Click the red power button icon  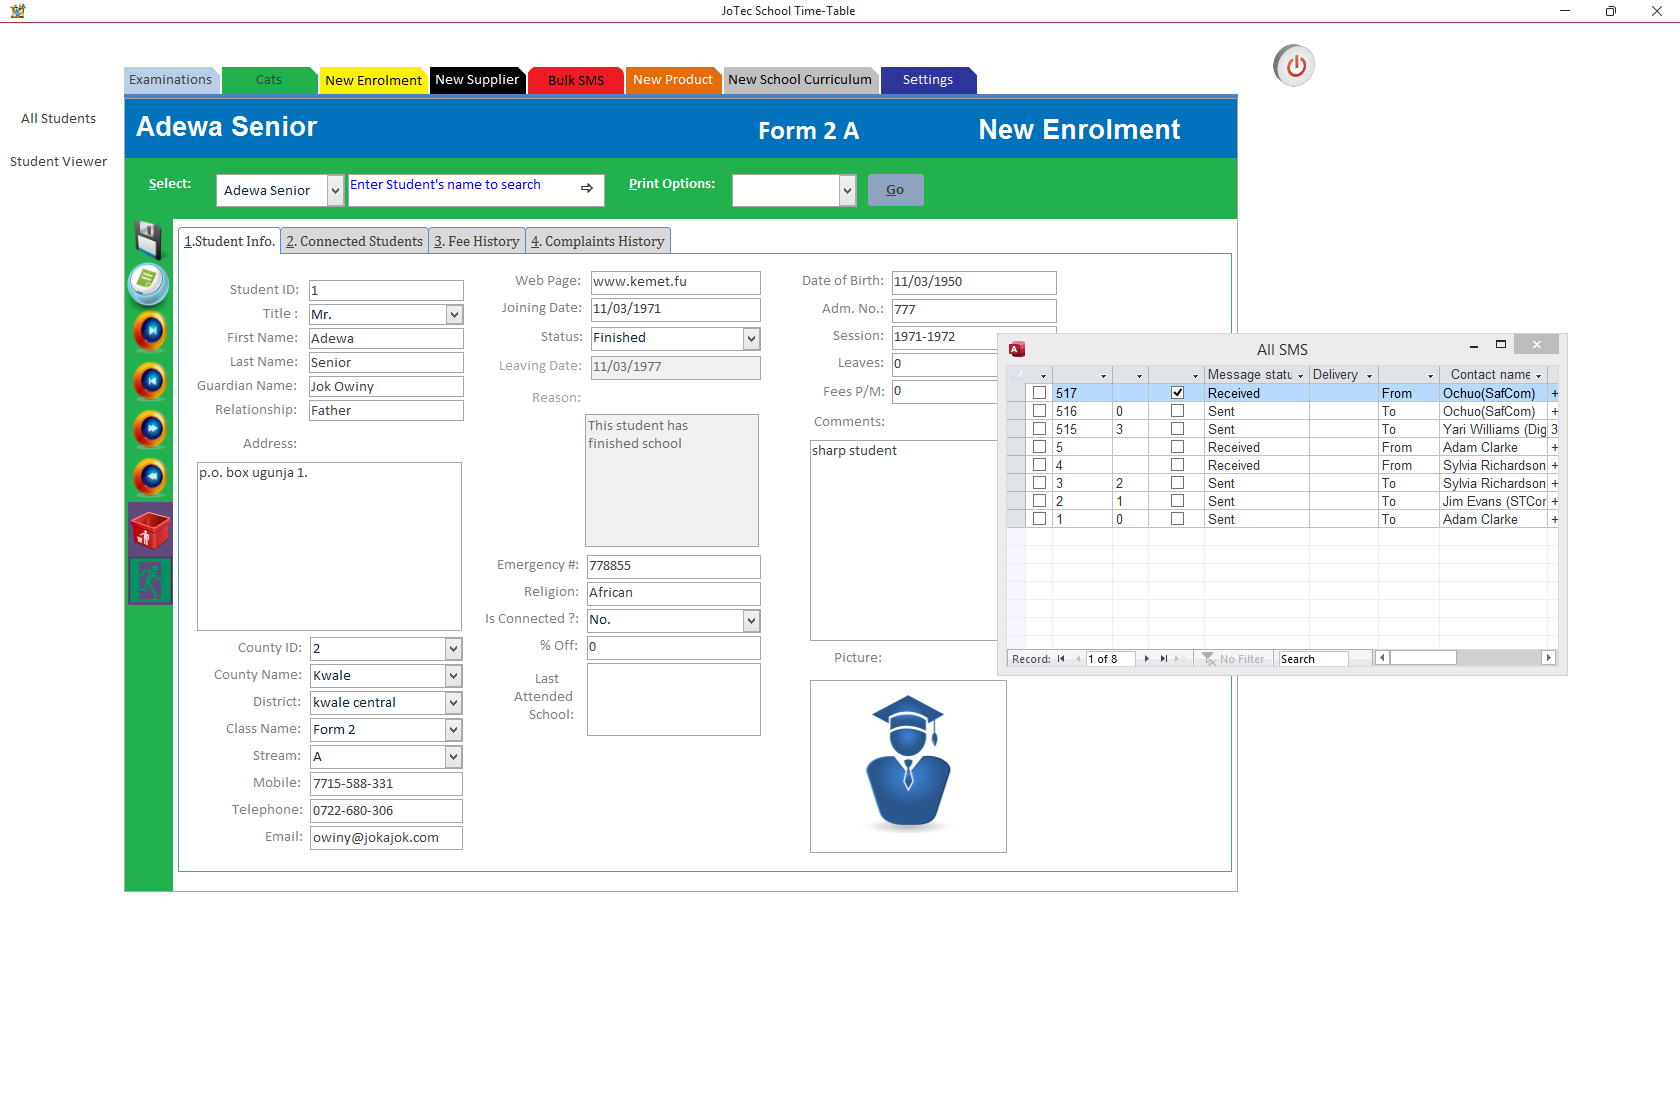tap(1295, 66)
